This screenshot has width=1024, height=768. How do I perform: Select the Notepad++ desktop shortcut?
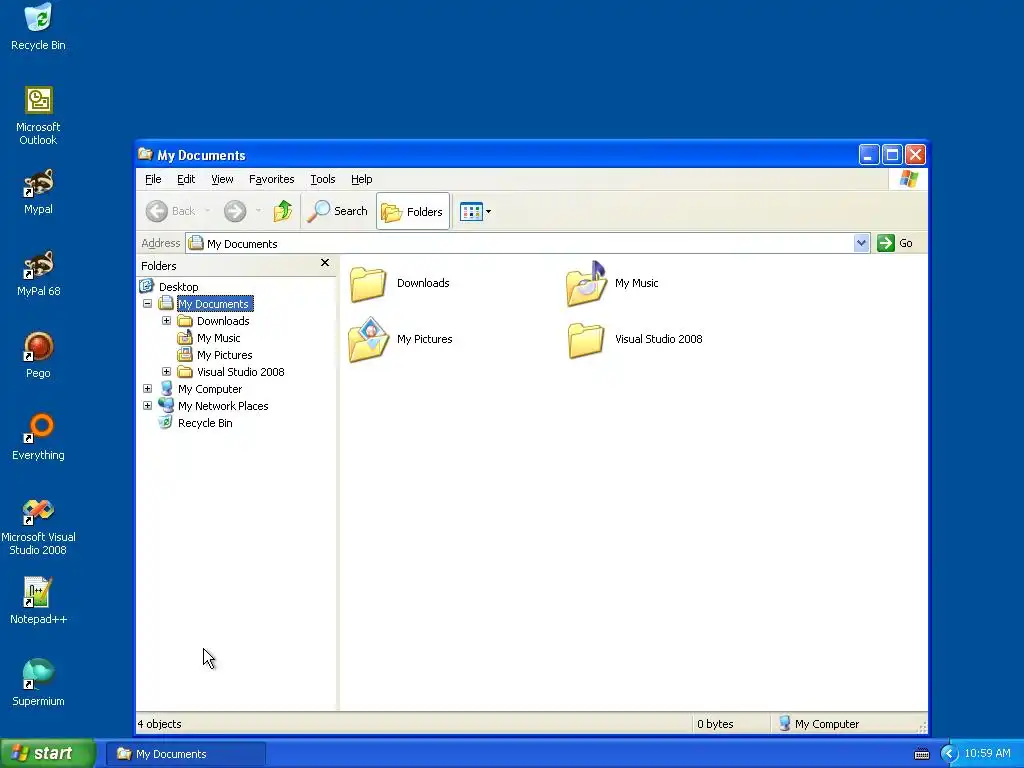coord(38,601)
